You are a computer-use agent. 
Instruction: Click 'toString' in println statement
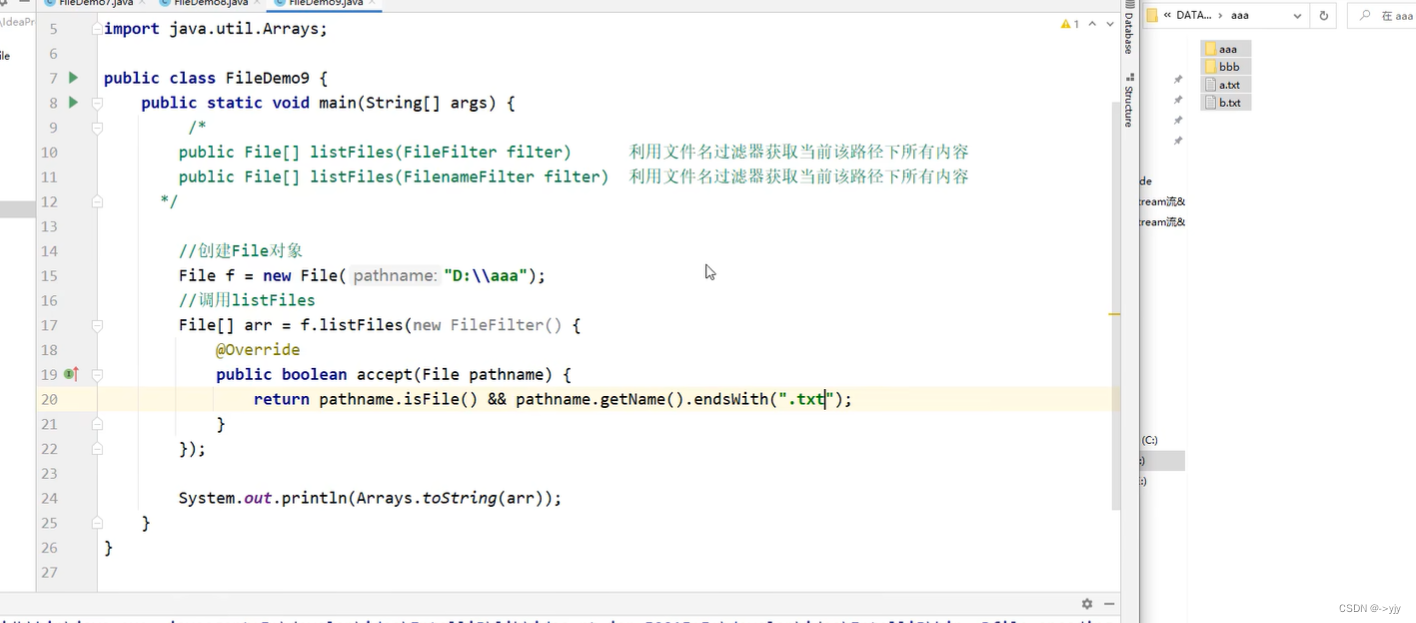(x=460, y=498)
